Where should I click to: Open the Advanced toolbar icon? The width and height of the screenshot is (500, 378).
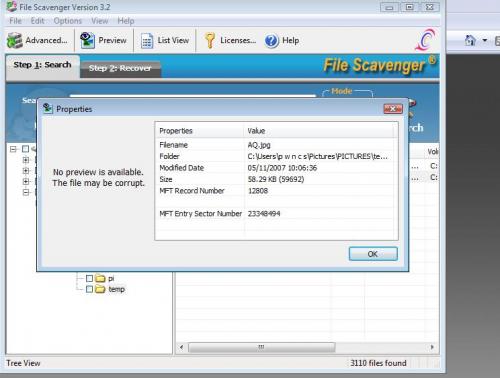(15, 40)
